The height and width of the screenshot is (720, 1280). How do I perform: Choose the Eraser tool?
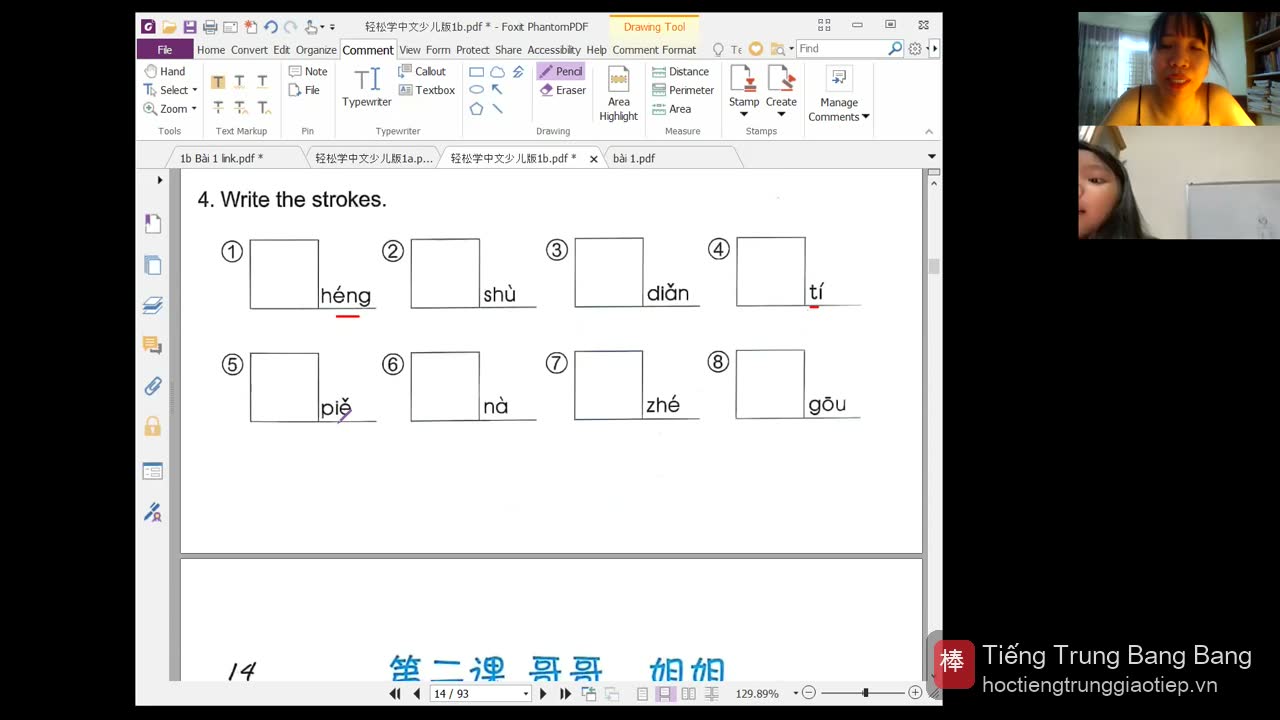562,90
